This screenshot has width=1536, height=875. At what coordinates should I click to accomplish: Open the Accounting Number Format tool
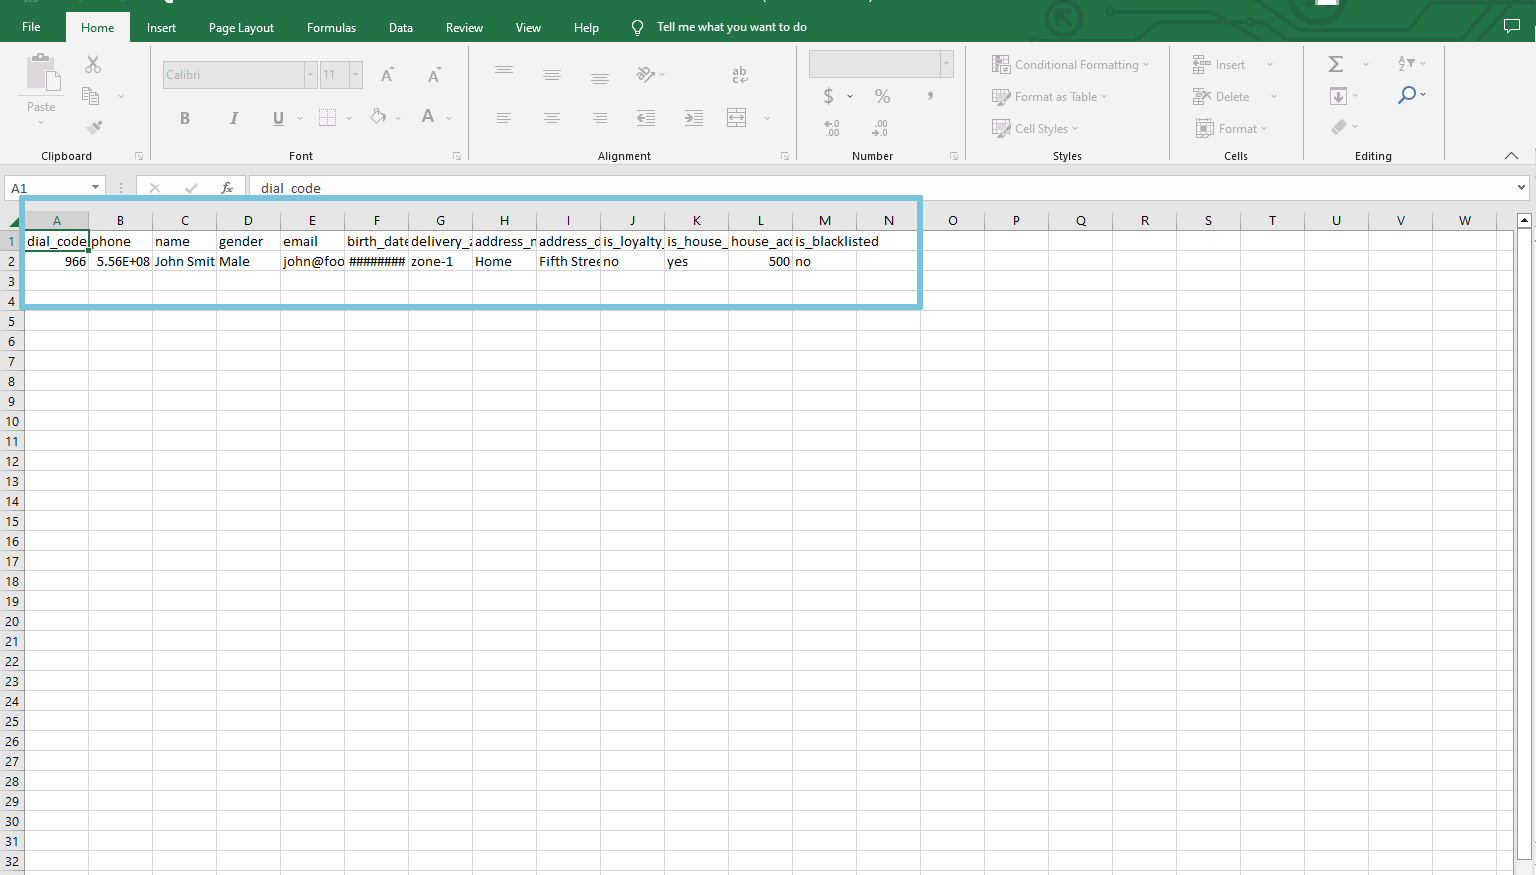[830, 96]
